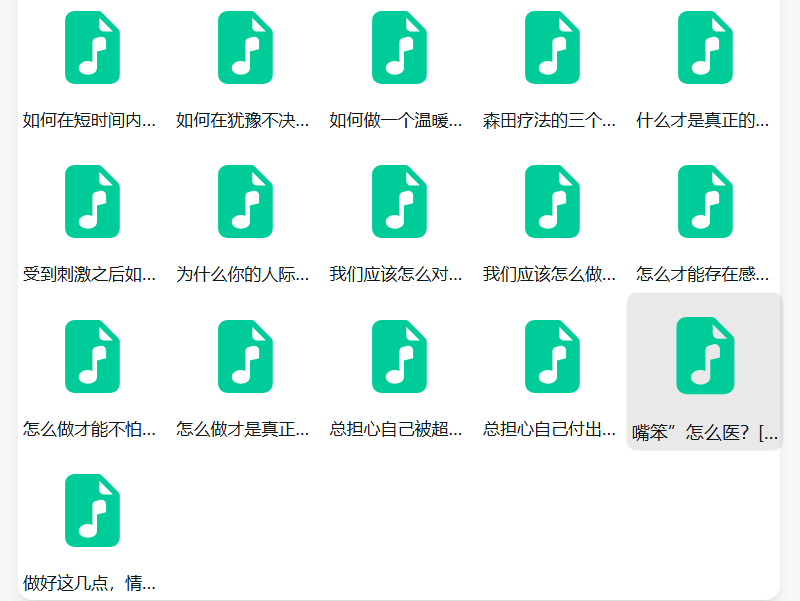Click file name 做好这几点，情...
The image size is (800, 601).
pos(89,583)
